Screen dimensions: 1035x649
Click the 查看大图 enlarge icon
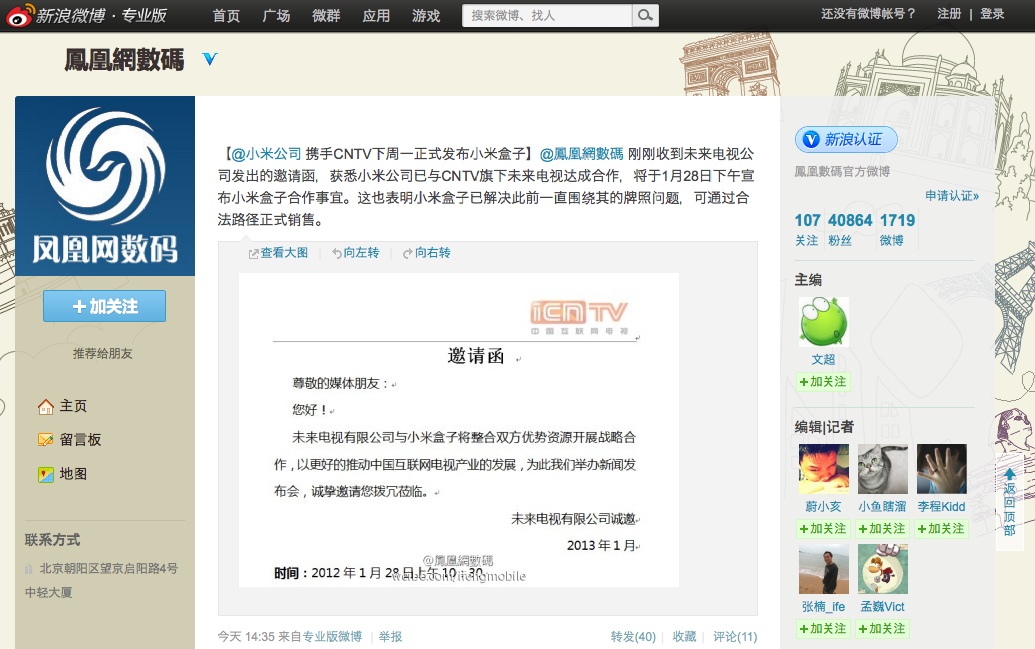pyautogui.click(x=253, y=254)
